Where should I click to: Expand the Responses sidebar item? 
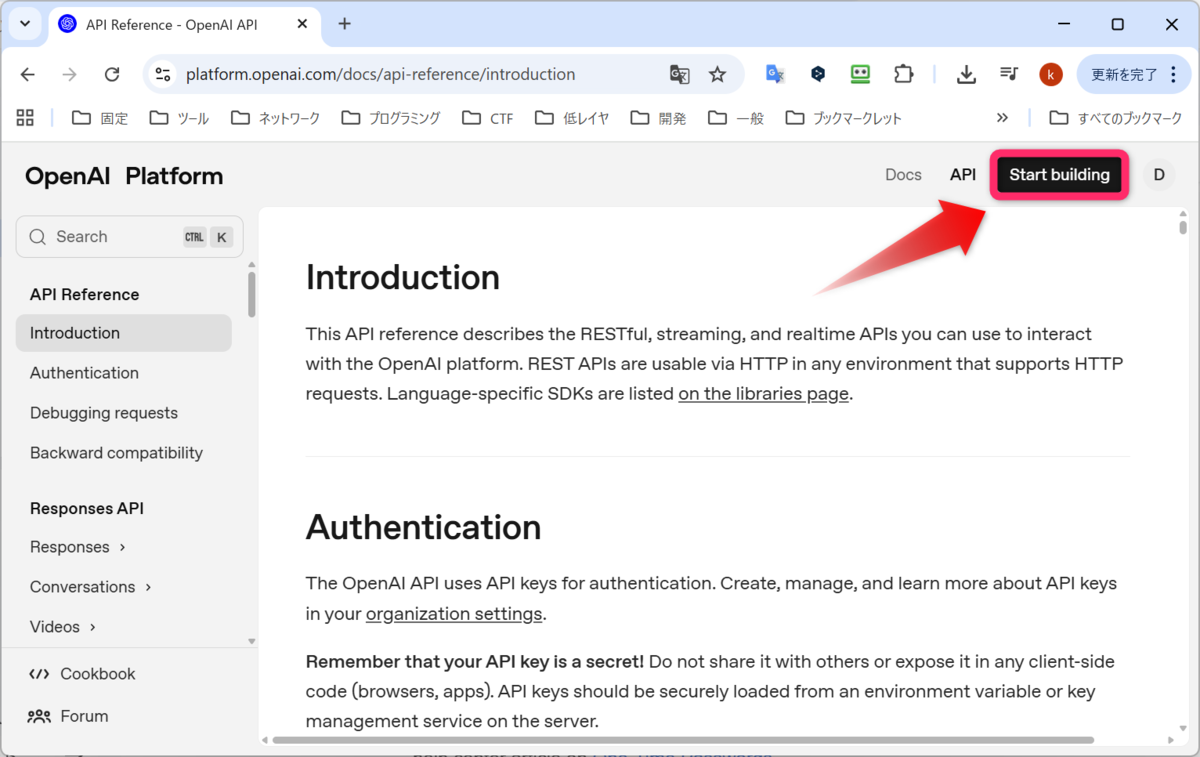point(77,547)
